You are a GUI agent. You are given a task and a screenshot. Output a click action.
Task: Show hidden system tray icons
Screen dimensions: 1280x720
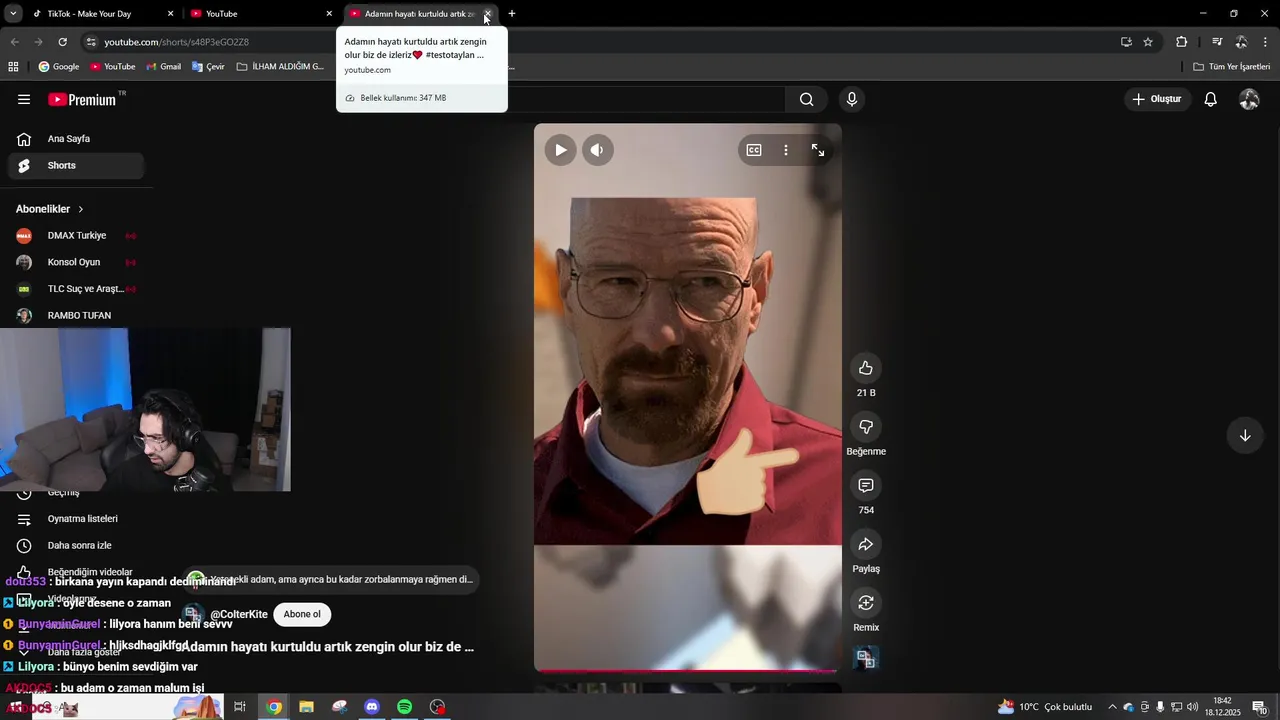(x=1112, y=707)
